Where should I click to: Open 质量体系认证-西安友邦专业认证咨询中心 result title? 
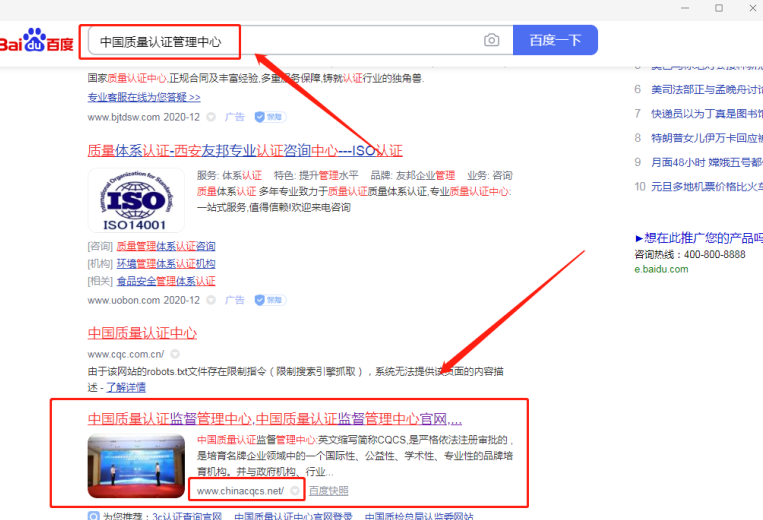(x=245, y=151)
